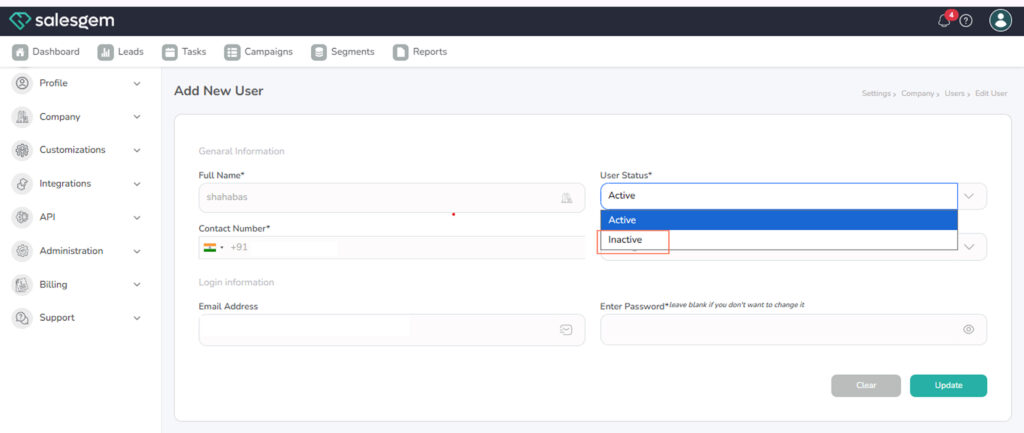Image resolution: width=1024 pixels, height=433 pixels.
Task: Click the Customizations gear icon
Action: point(22,150)
